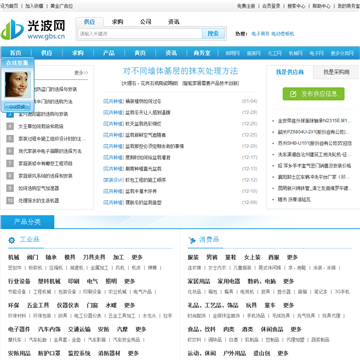Image resolution: width=360 pixels, height=360 pixels.
Task: Click the customer service agent photo
Action: [18, 84]
